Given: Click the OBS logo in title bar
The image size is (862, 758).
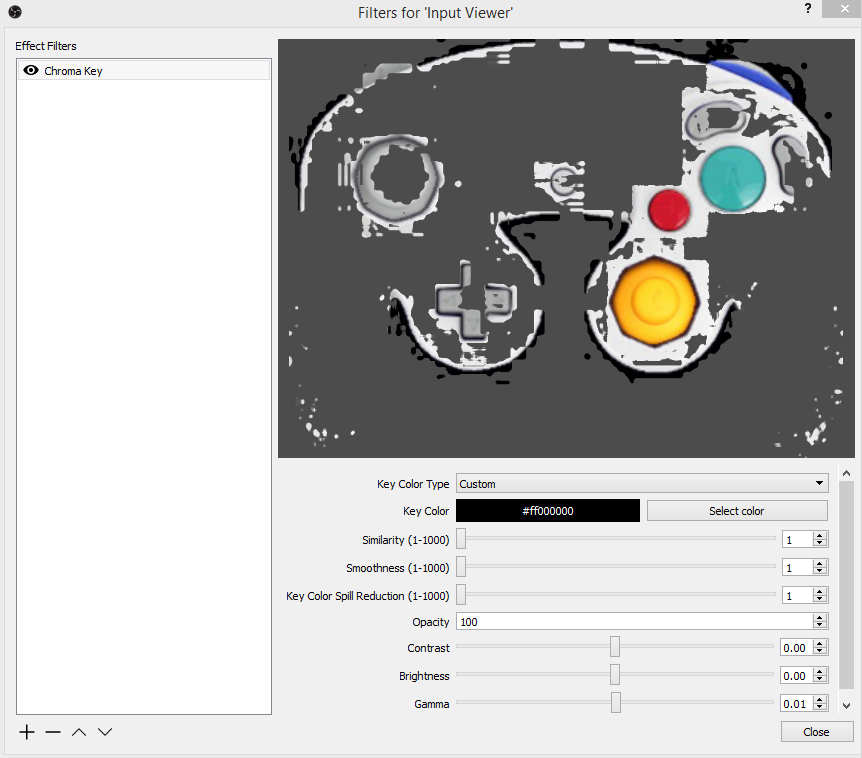Looking at the screenshot, I should pos(15,12).
